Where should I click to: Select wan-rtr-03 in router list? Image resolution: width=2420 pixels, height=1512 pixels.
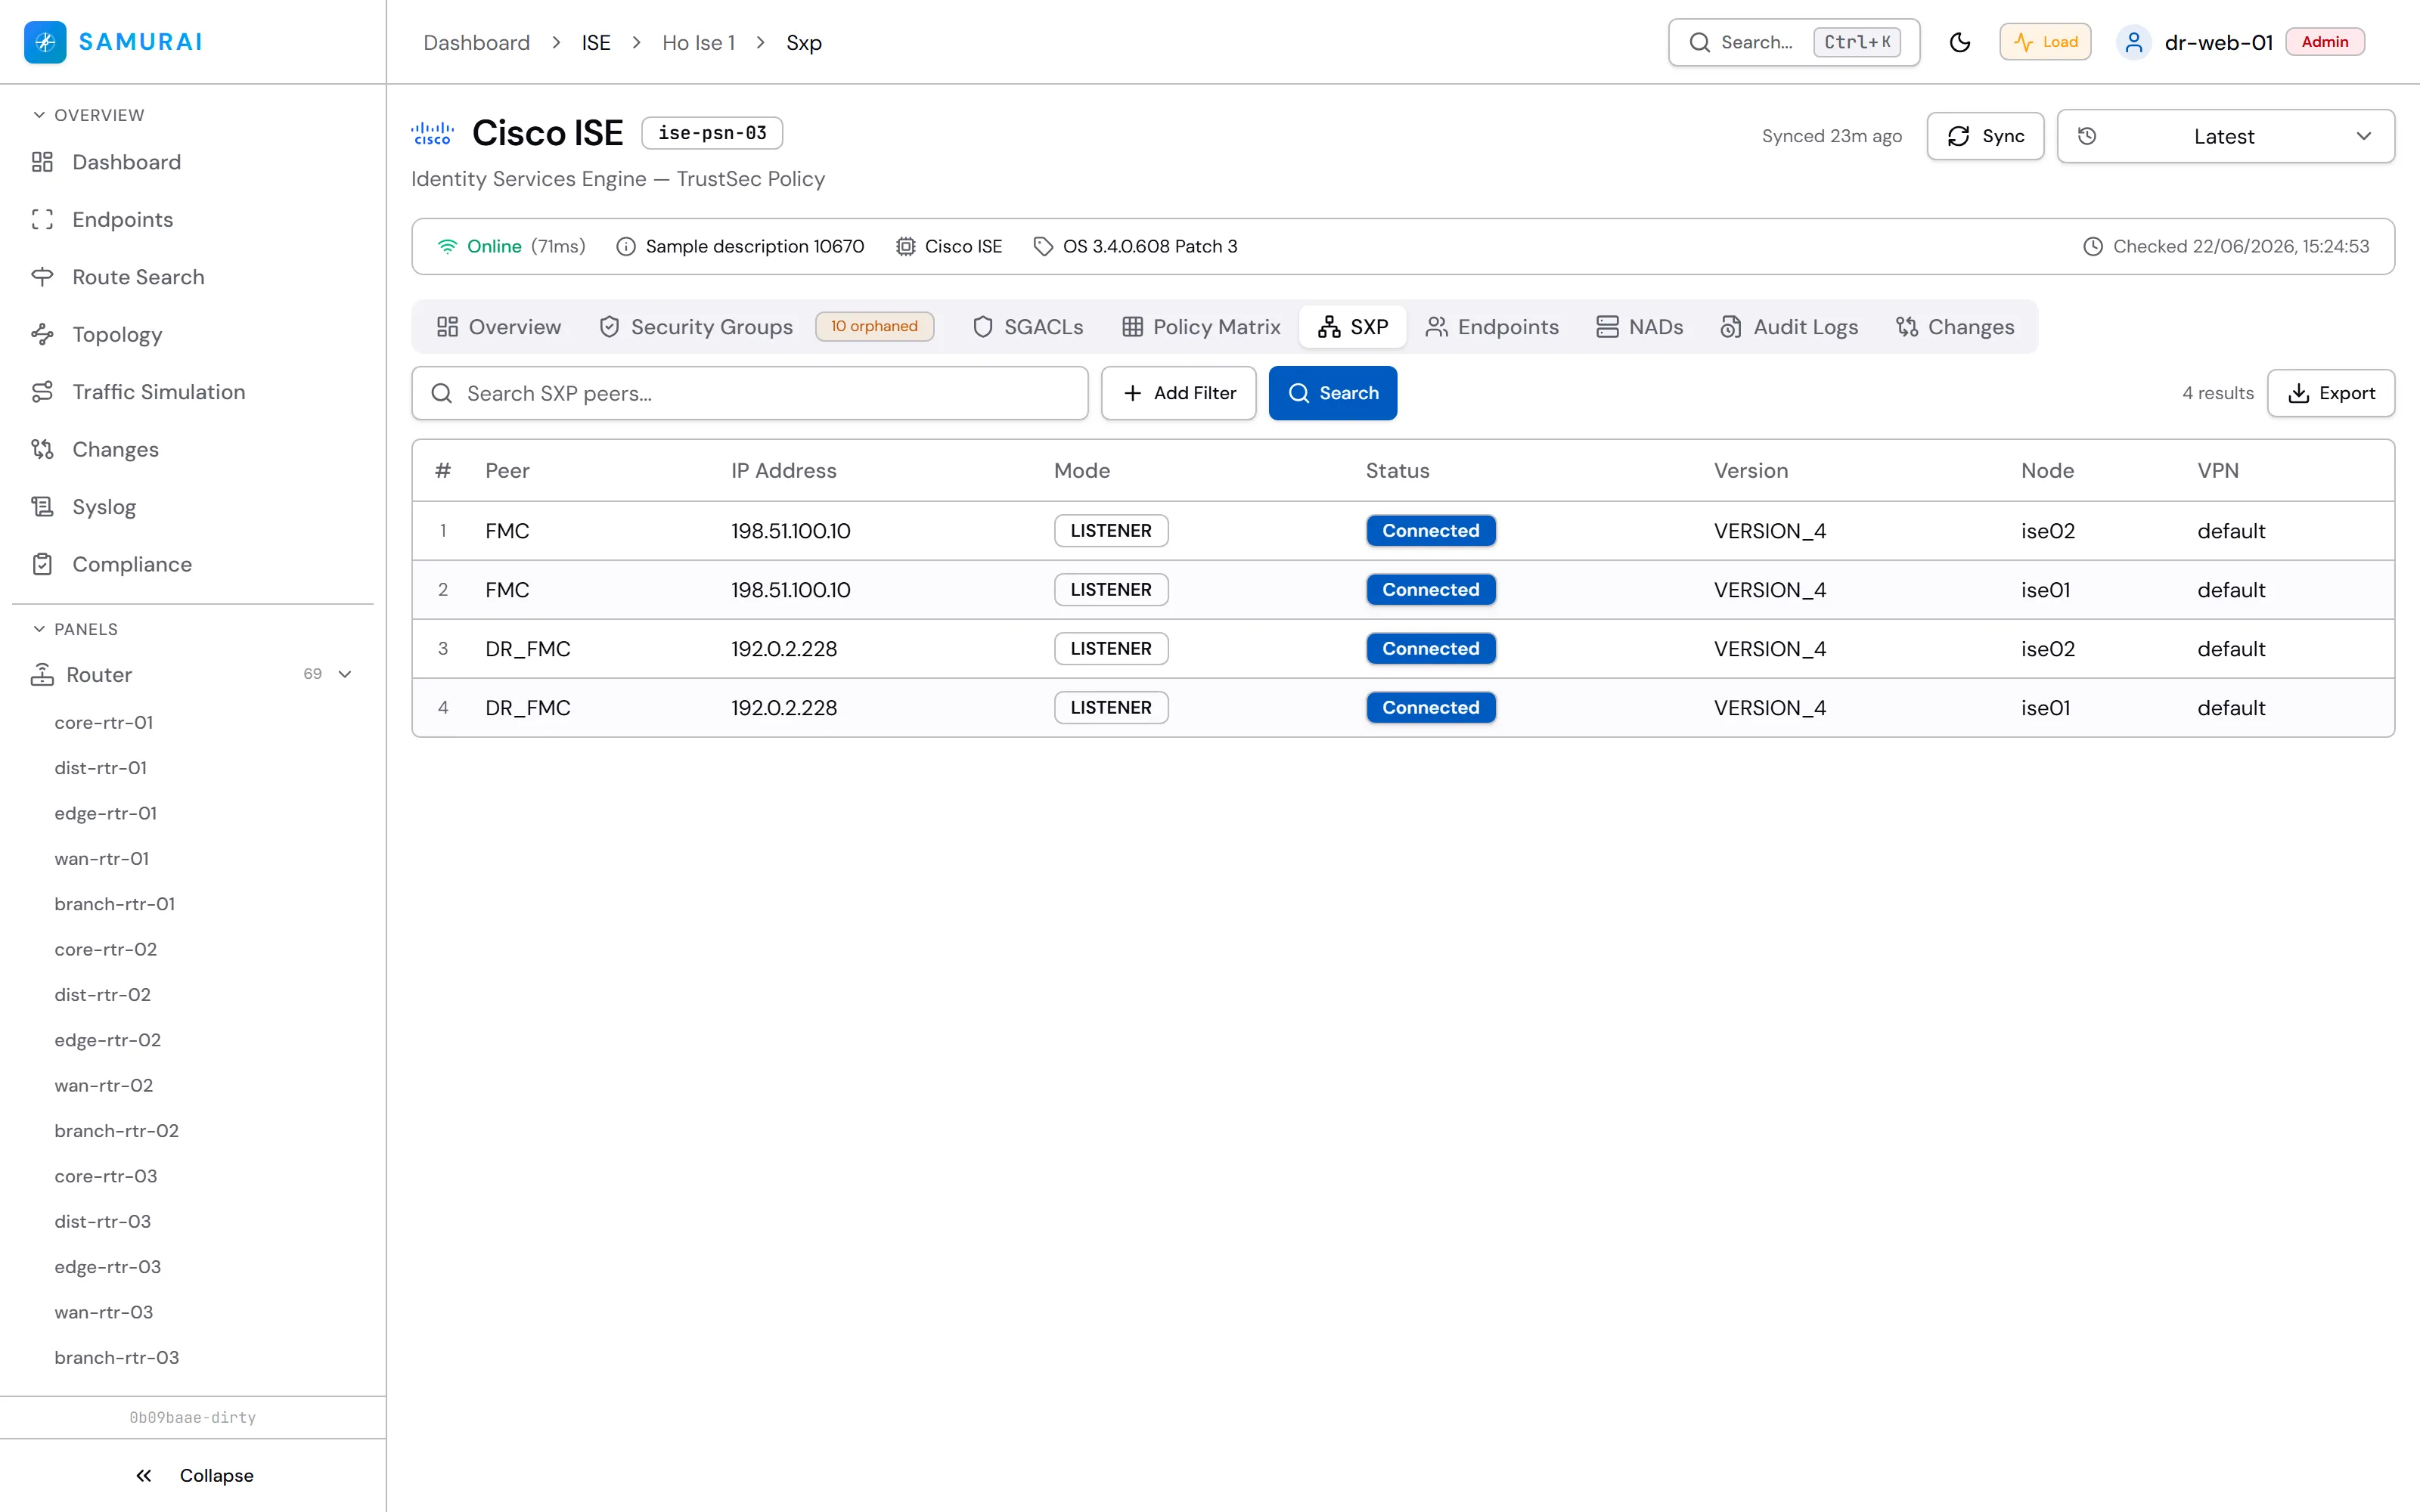[104, 1312]
